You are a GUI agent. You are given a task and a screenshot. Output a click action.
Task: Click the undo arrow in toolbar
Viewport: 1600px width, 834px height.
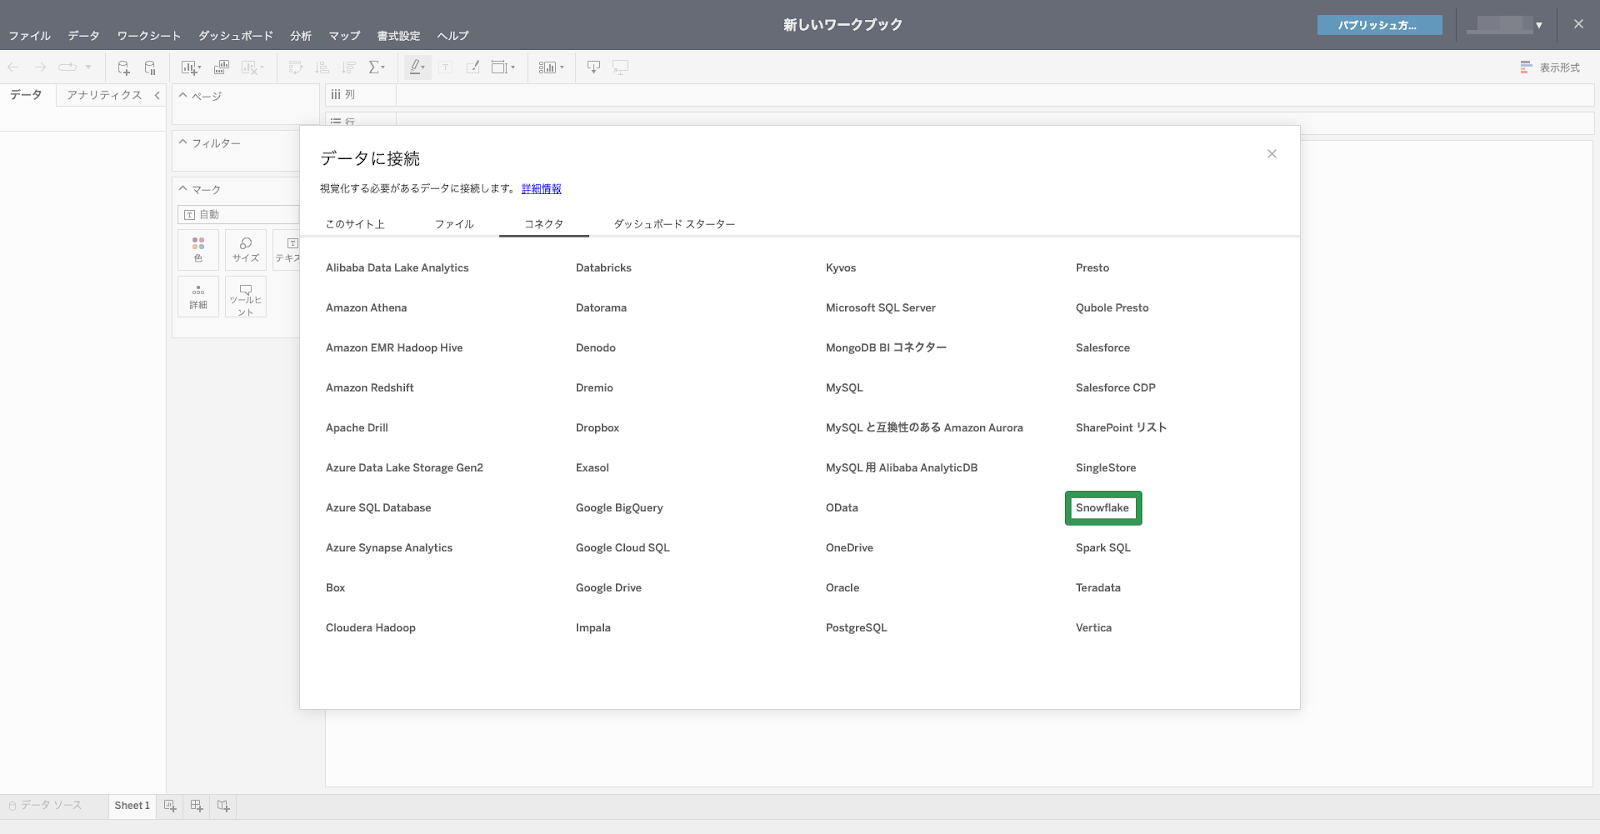(13, 68)
